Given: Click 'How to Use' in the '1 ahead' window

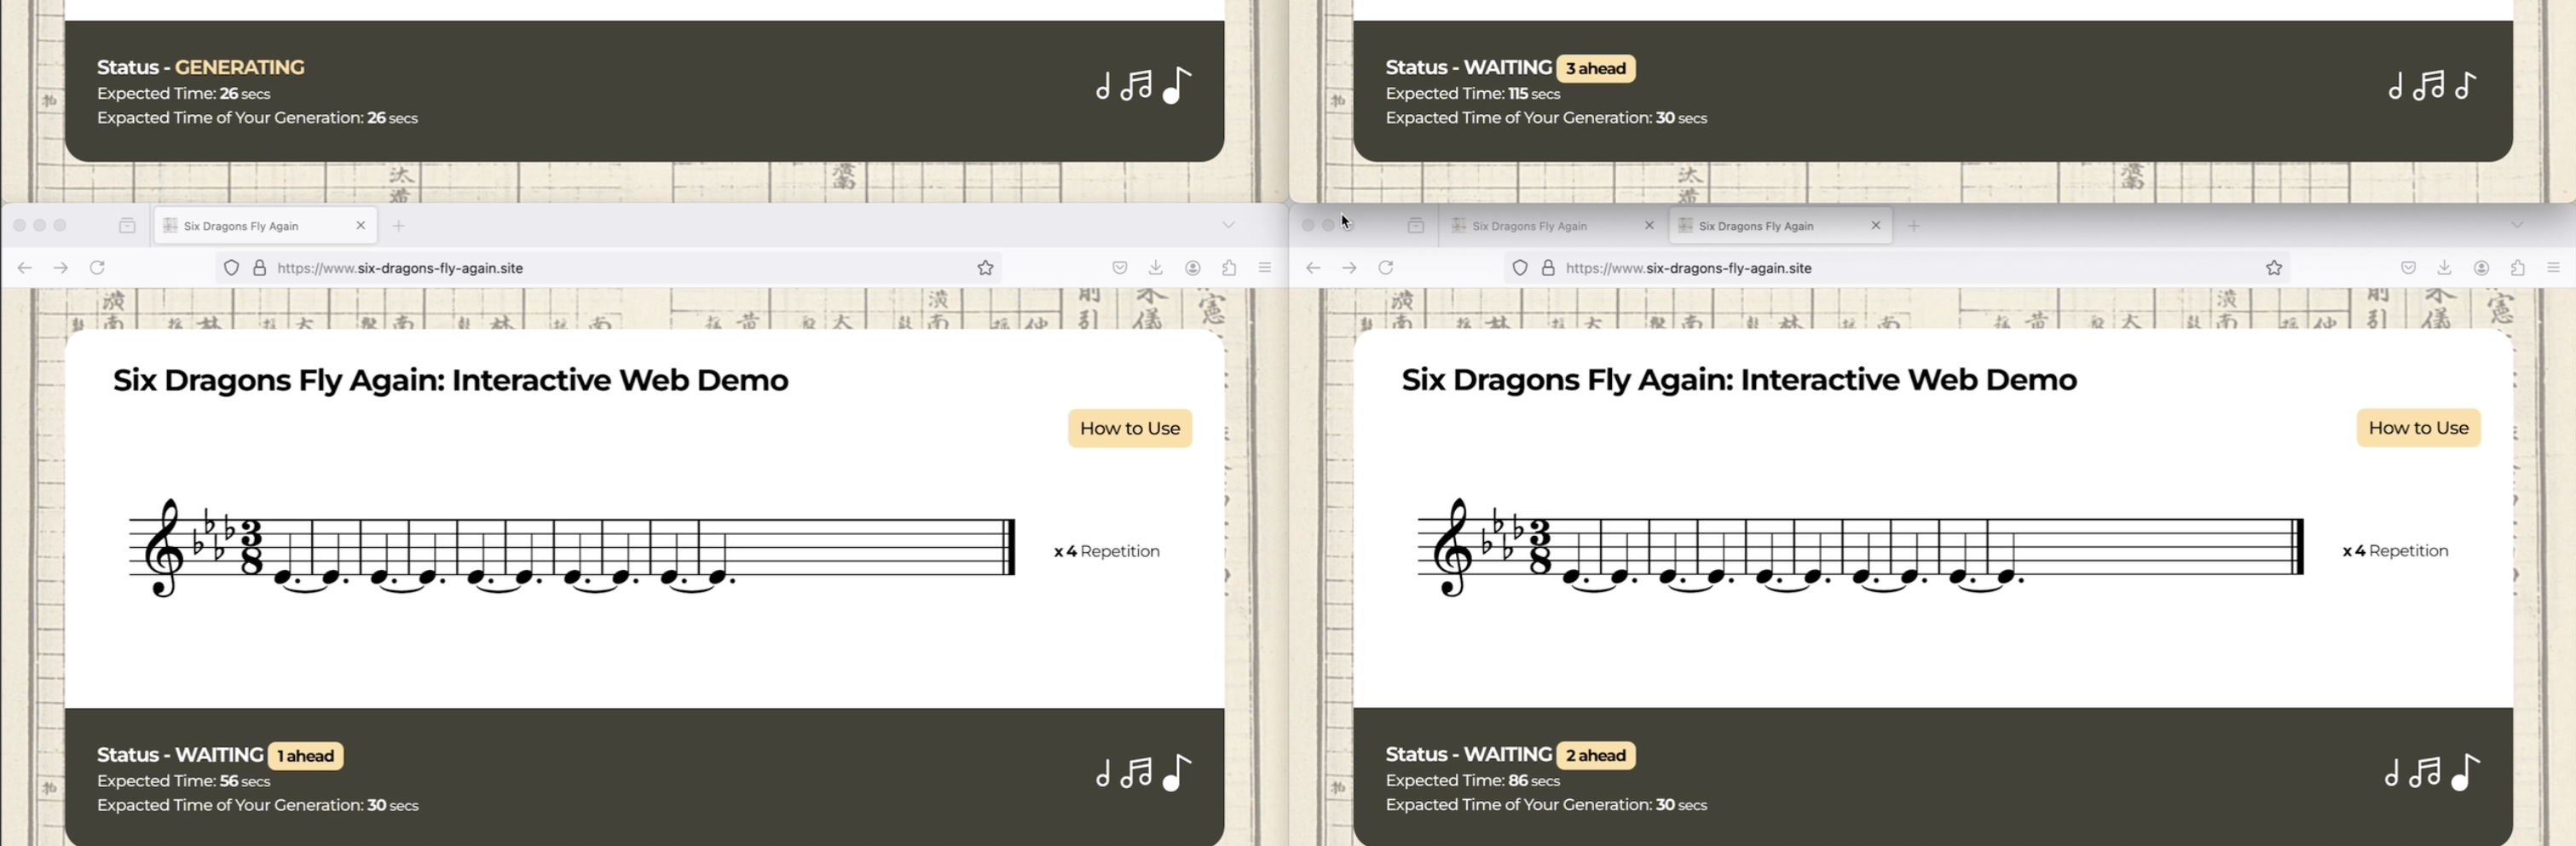Looking at the screenshot, I should click(x=1130, y=428).
